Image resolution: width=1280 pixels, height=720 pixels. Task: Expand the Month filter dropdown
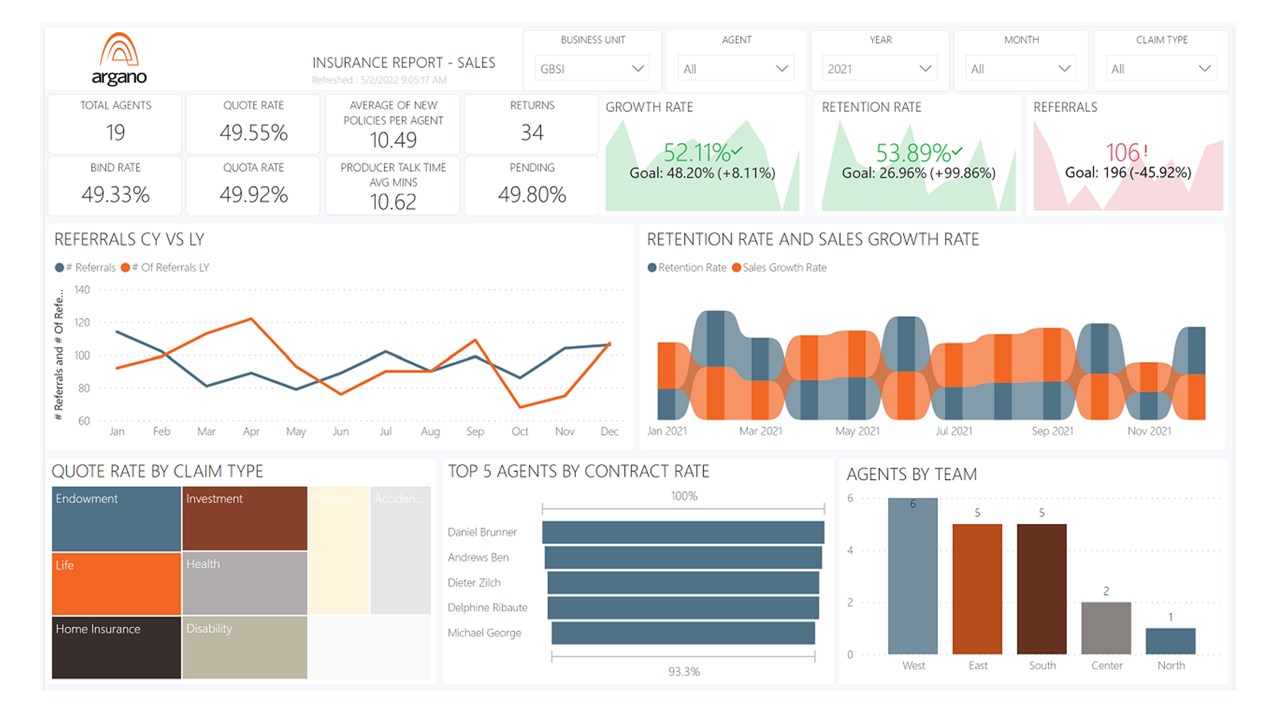pyautogui.click(x=1021, y=69)
